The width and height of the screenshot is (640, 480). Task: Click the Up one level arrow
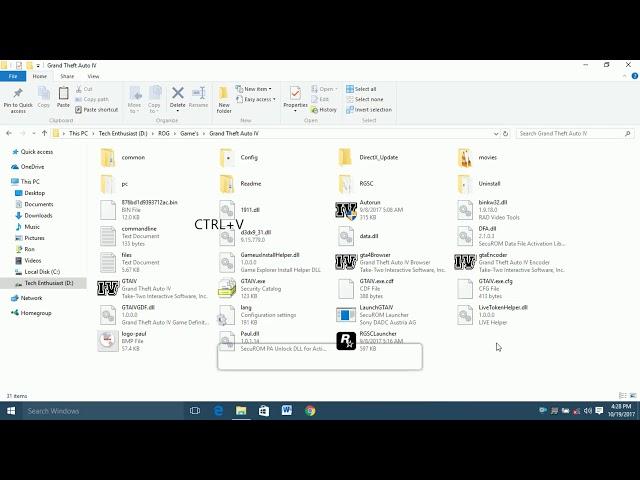pyautogui.click(x=44, y=133)
